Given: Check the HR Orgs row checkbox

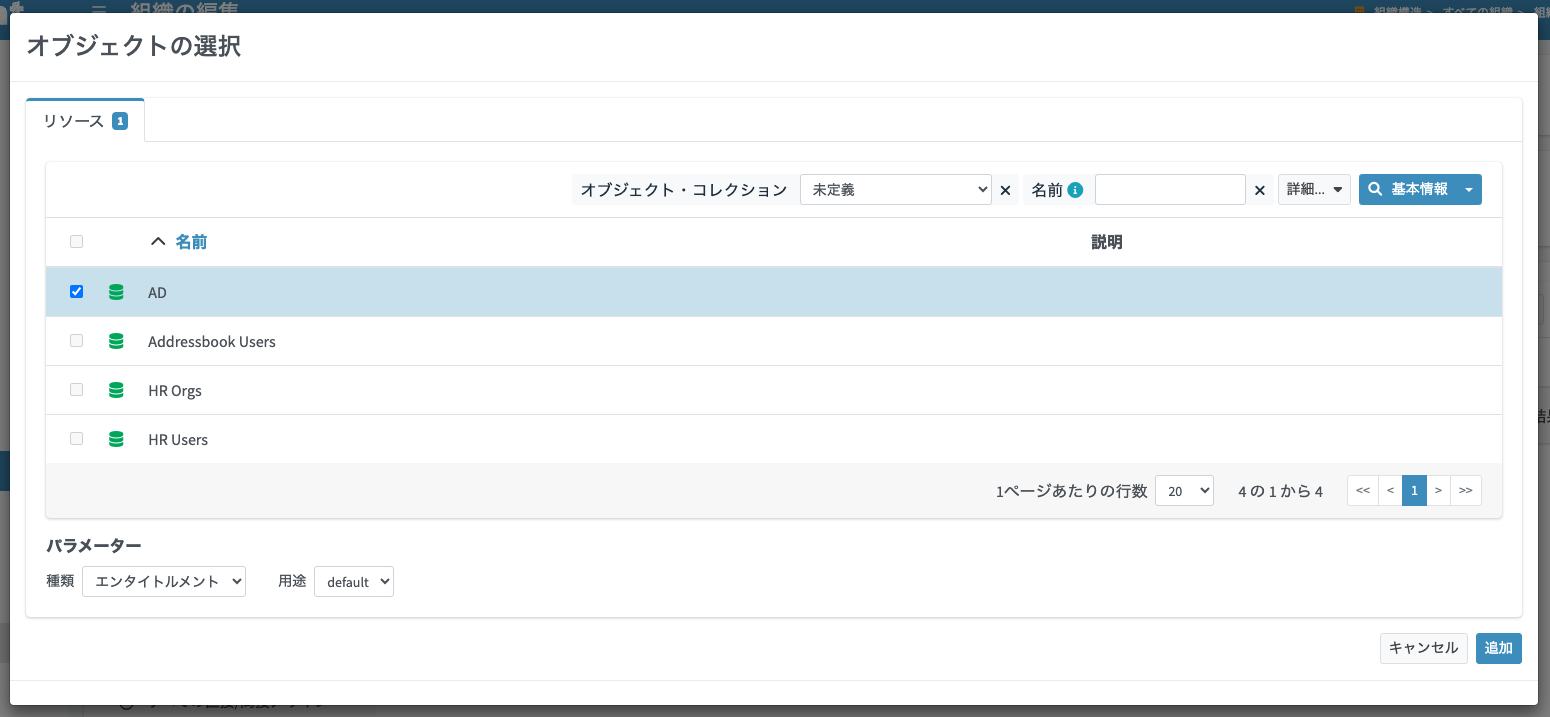Looking at the screenshot, I should tap(76, 390).
